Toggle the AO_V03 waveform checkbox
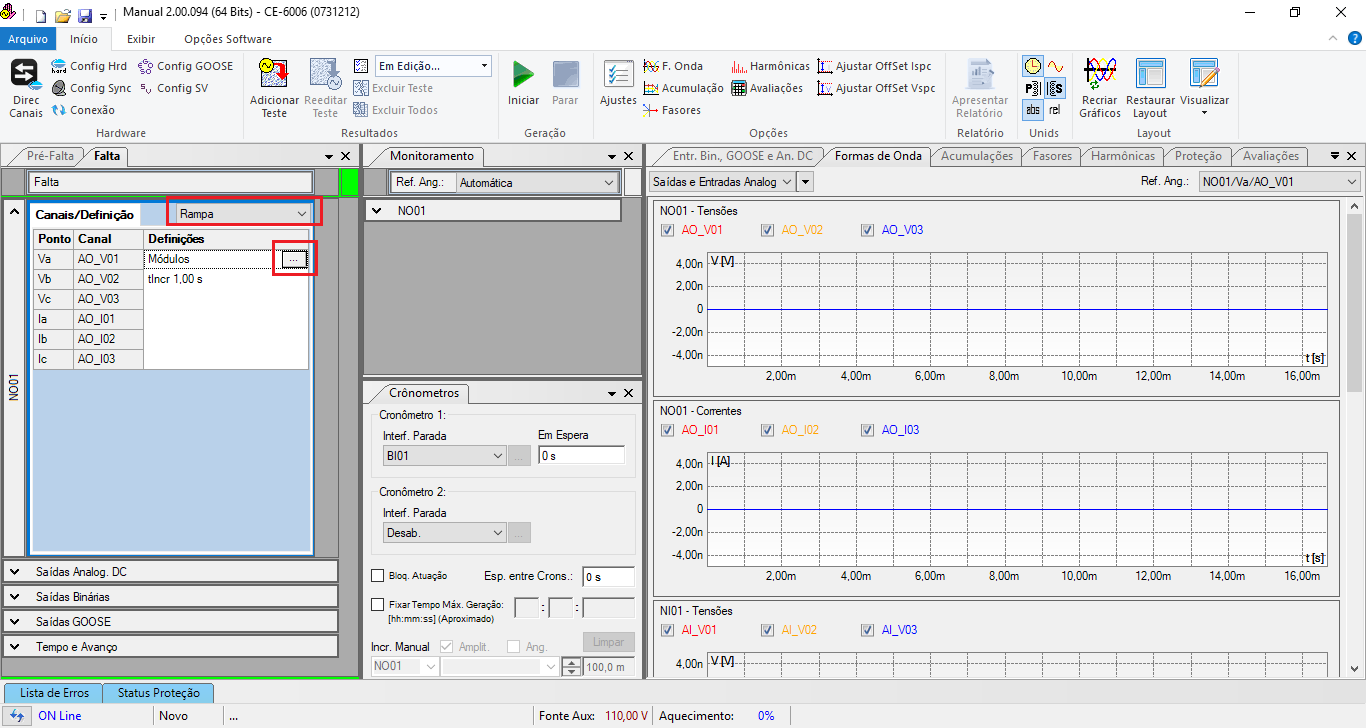Image resolution: width=1366 pixels, height=728 pixels. click(x=868, y=230)
